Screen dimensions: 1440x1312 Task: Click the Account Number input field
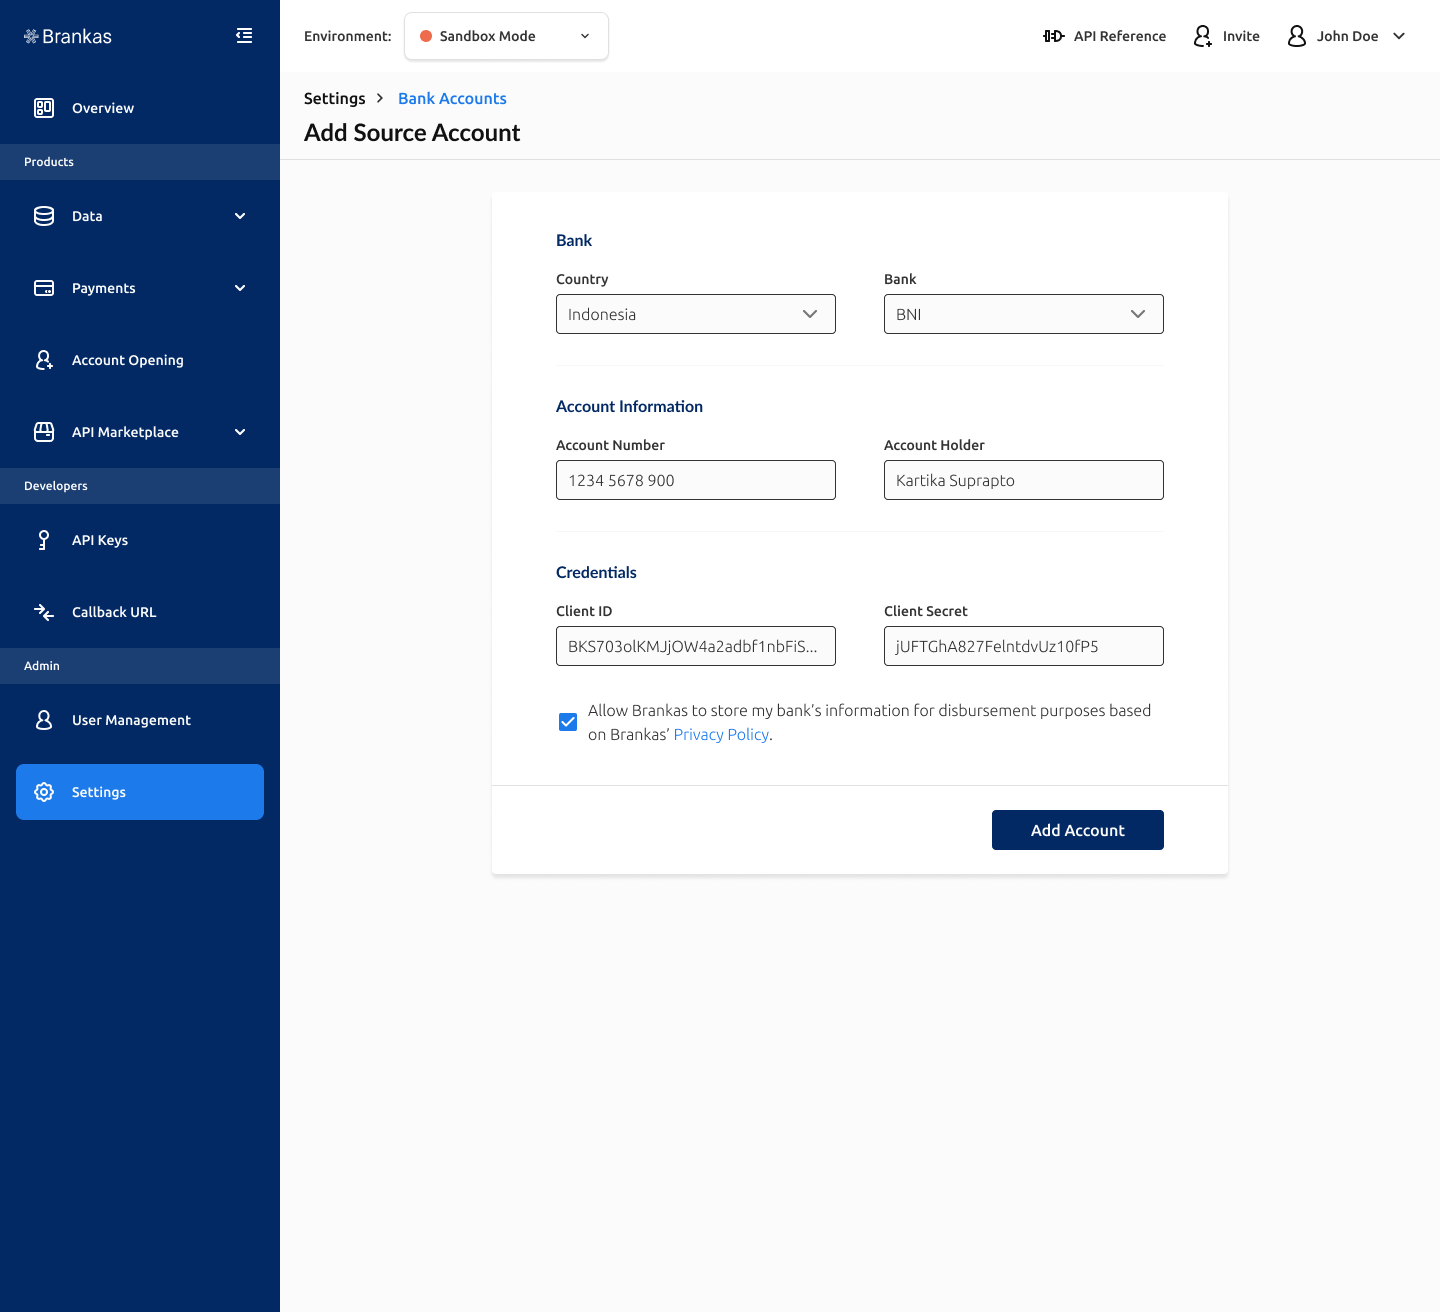click(696, 480)
